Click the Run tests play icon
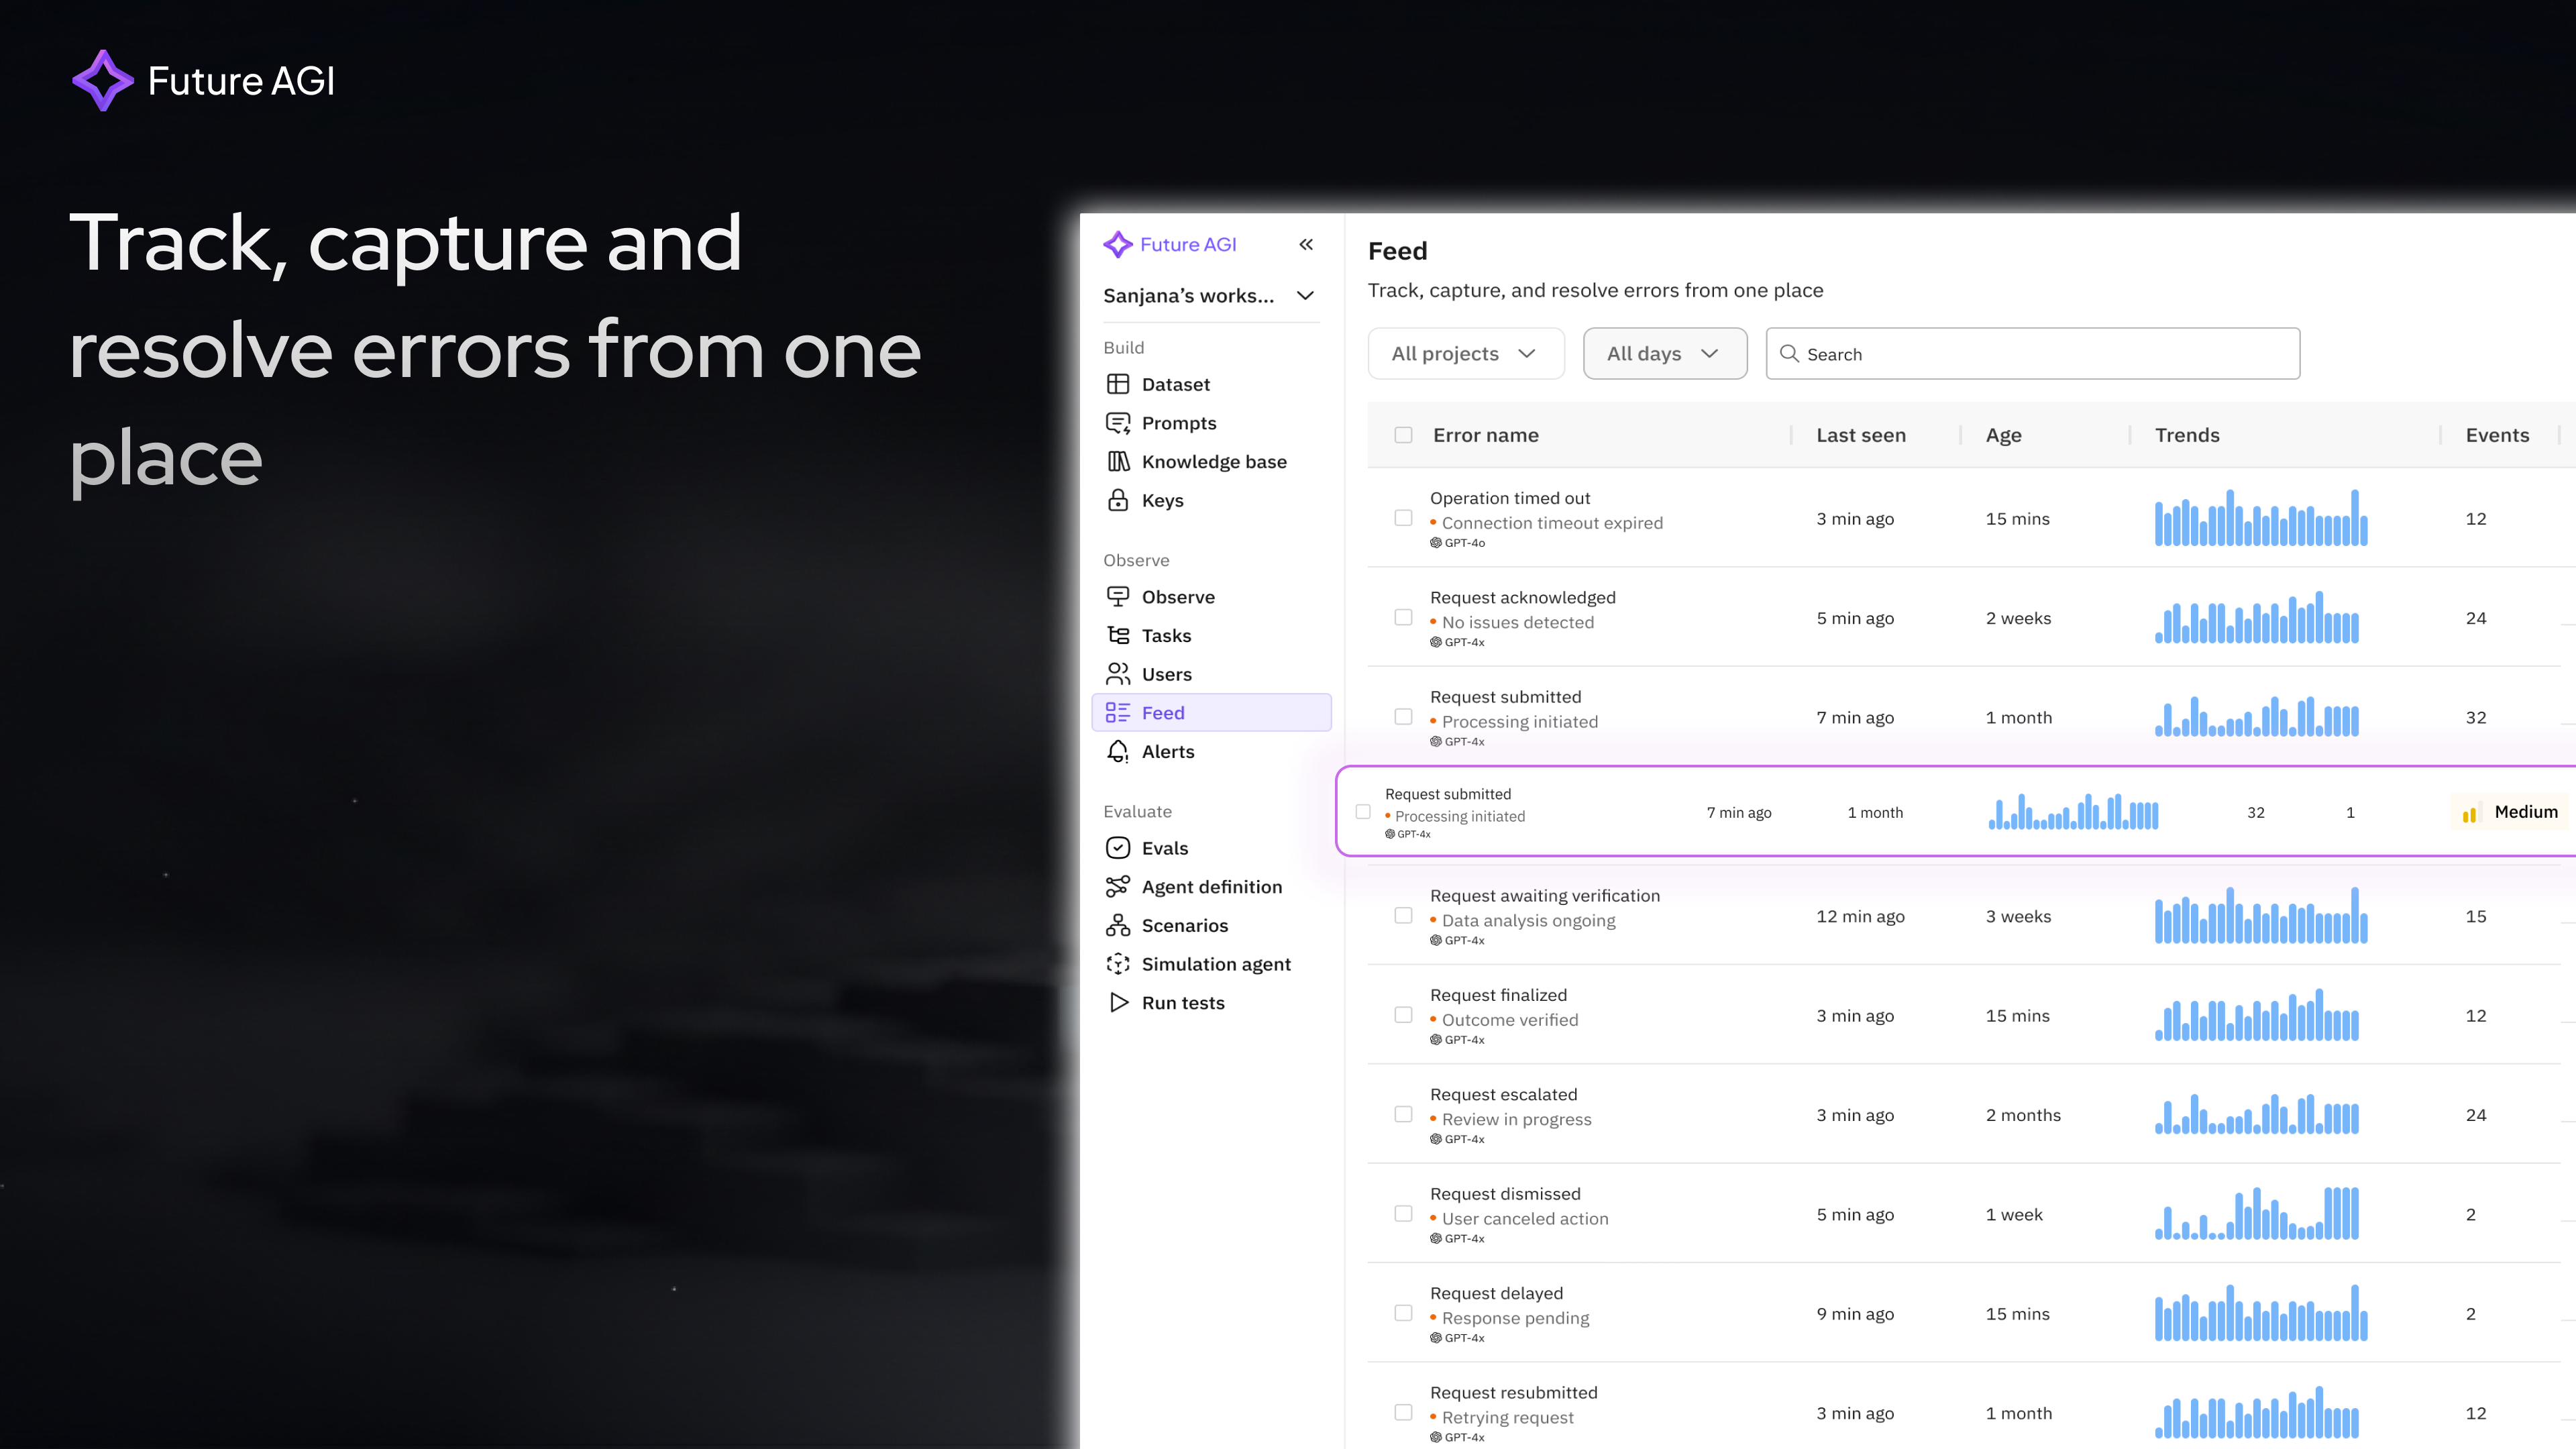The width and height of the screenshot is (2576, 1449). 1118,1002
